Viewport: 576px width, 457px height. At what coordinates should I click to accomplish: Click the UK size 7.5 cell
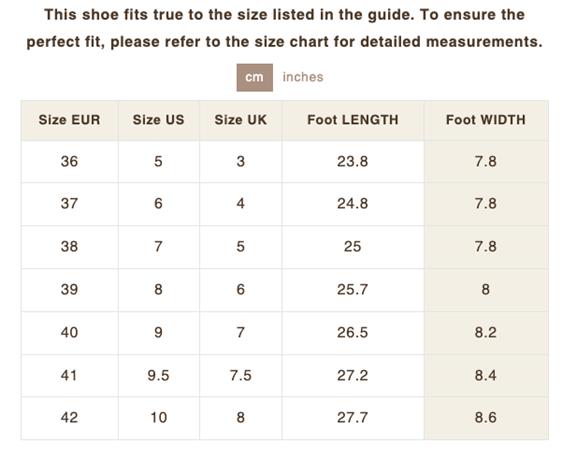[x=241, y=375]
